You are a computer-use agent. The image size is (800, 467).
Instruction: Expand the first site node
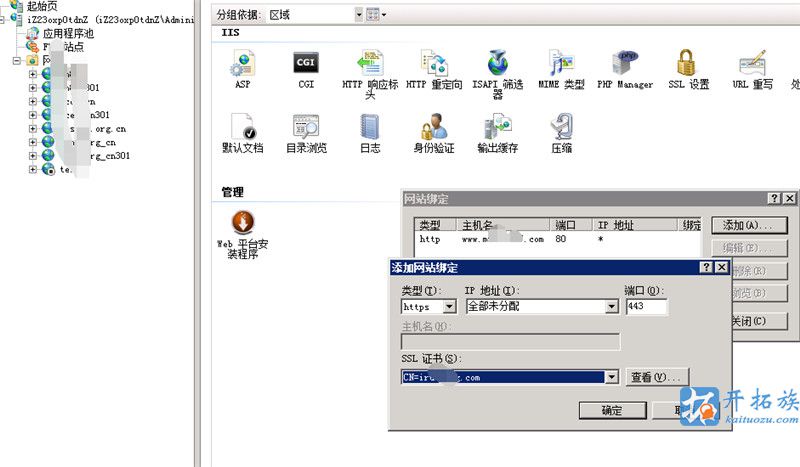point(33,74)
